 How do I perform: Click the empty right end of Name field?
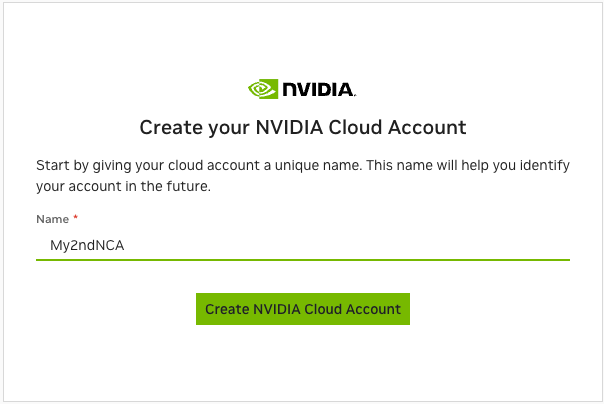500,244
